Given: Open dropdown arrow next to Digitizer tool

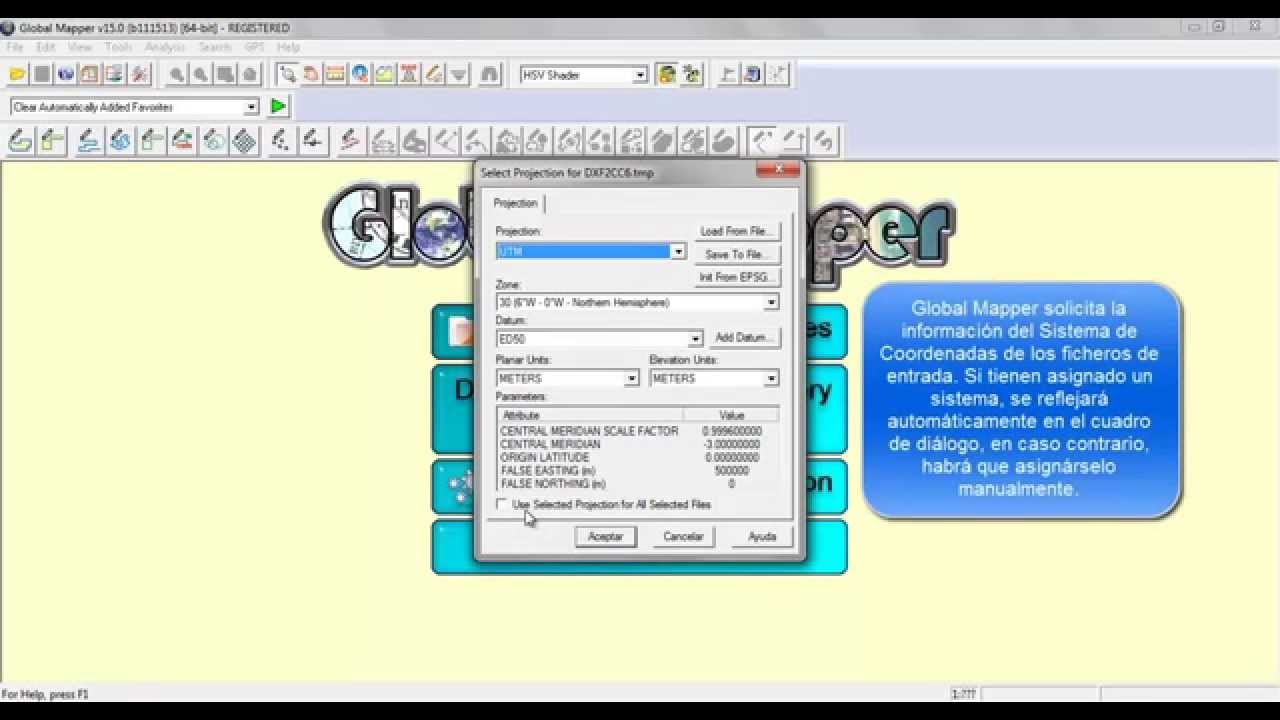Looking at the screenshot, I should (x=459, y=74).
